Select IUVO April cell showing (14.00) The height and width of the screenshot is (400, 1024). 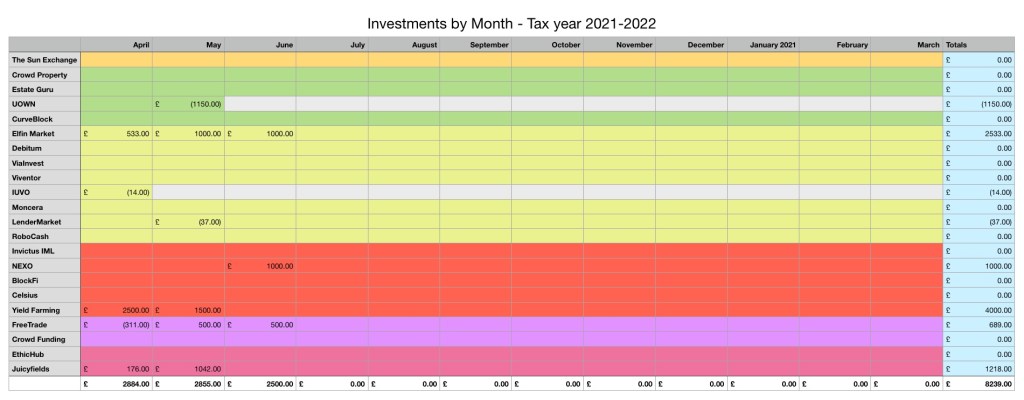pyautogui.click(x=116, y=192)
